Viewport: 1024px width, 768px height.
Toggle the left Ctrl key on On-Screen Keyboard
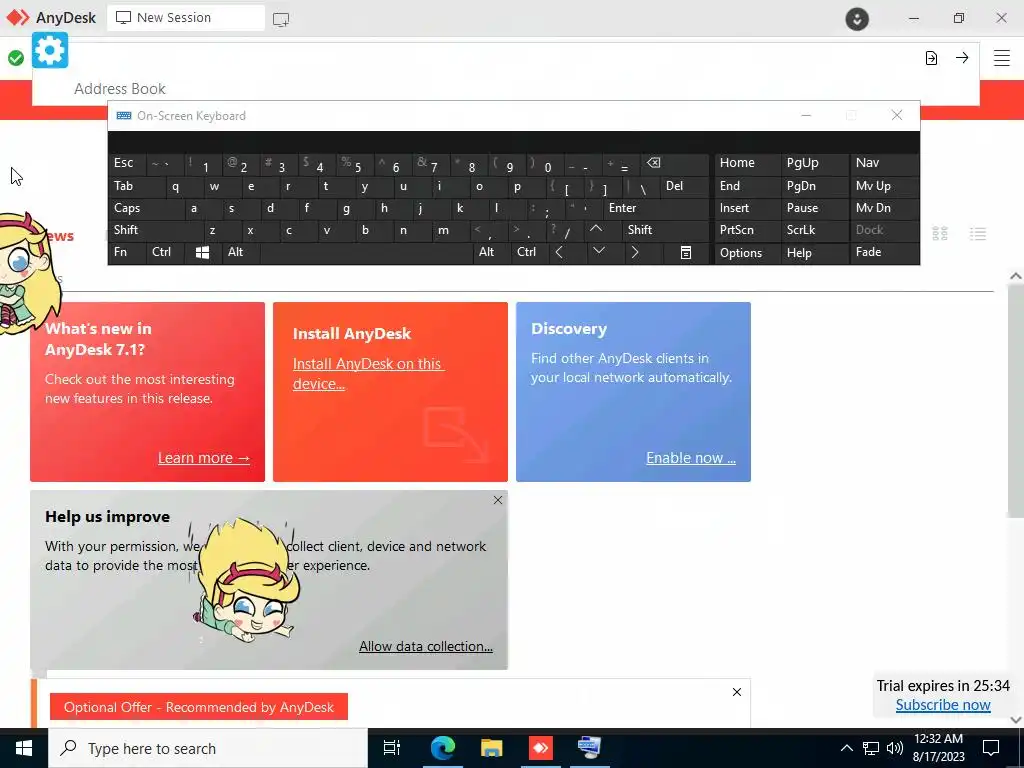pos(165,252)
